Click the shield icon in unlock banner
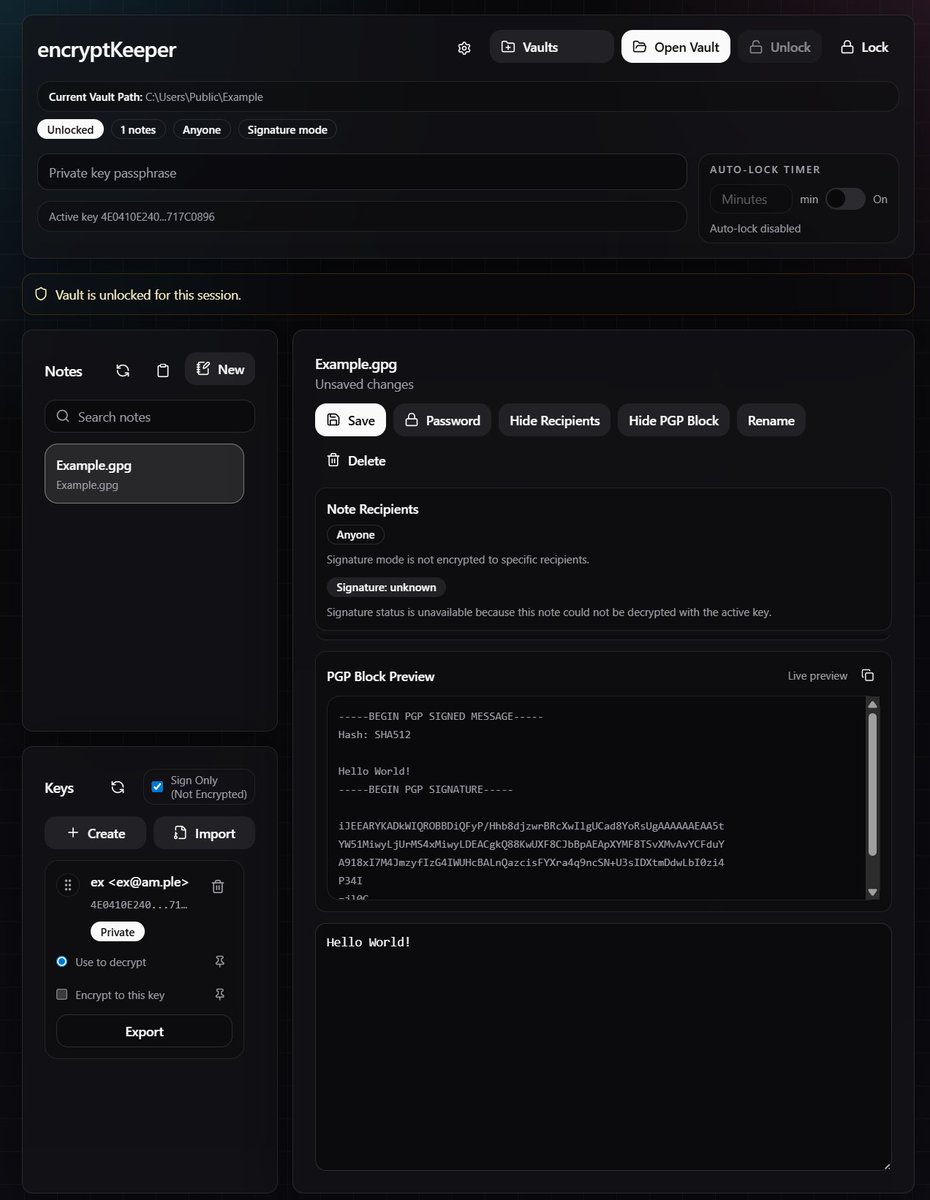The image size is (930, 1200). pyautogui.click(x=41, y=295)
